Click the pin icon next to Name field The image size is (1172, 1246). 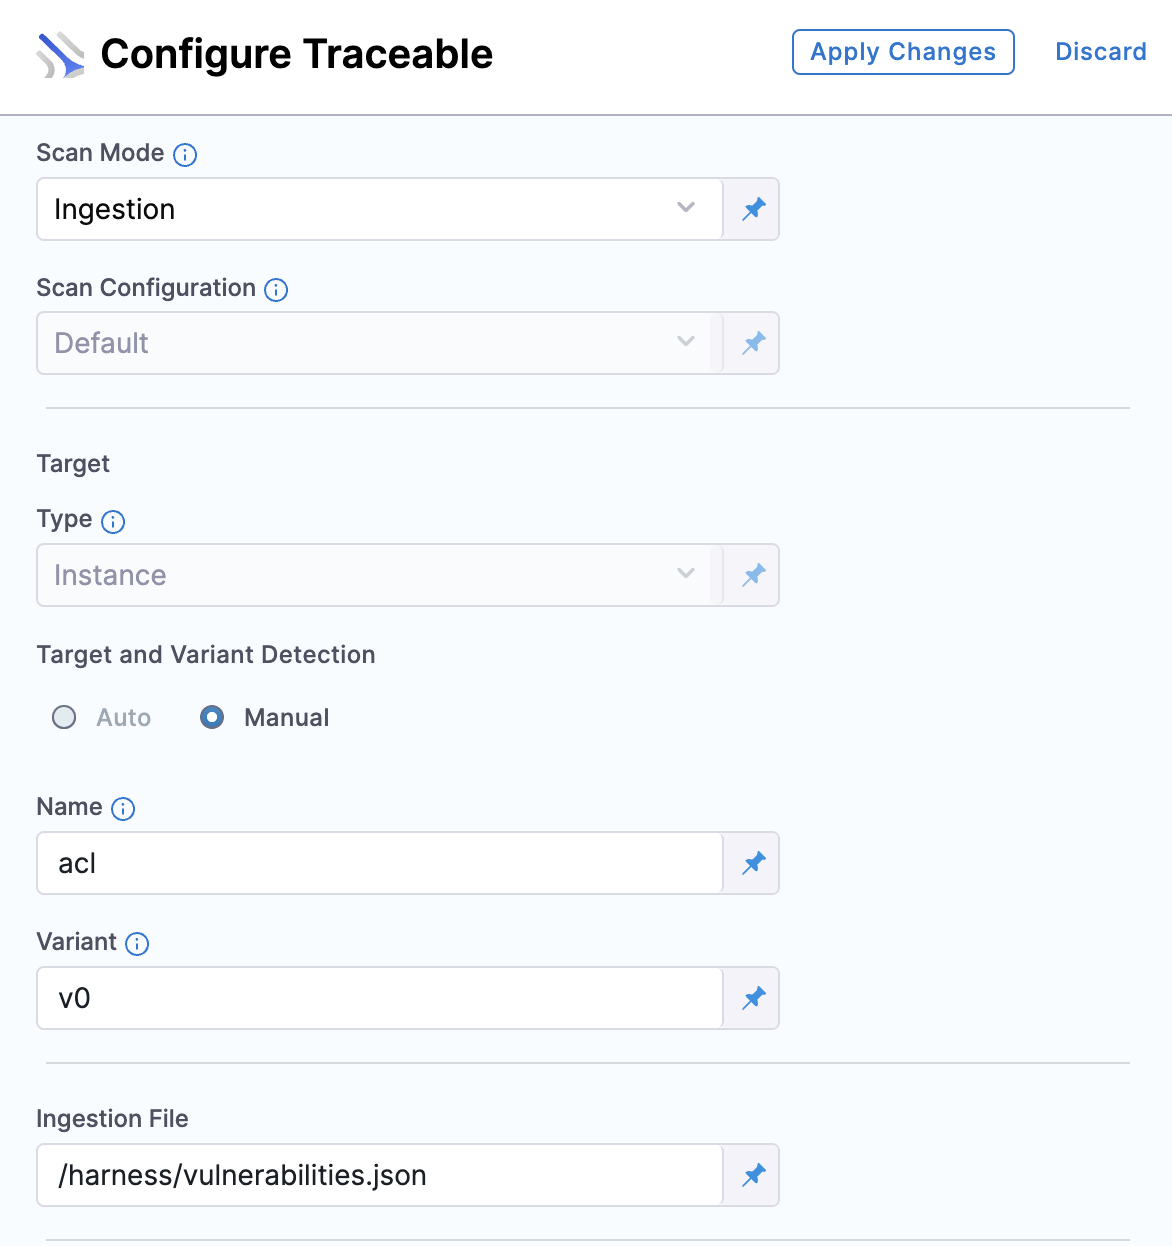click(x=753, y=863)
